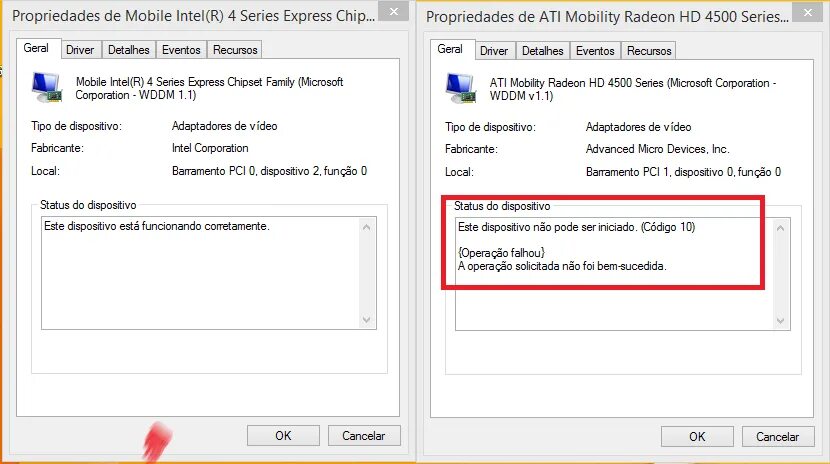Switch to Detalhes tab in Intel properties
Screen dimensions: 830x464
(x=129, y=50)
